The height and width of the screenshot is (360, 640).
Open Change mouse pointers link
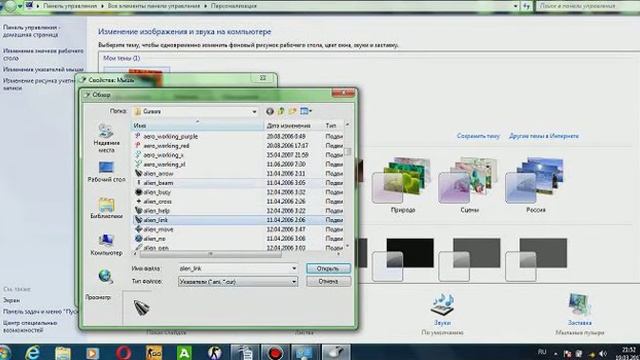pyautogui.click(x=43, y=69)
